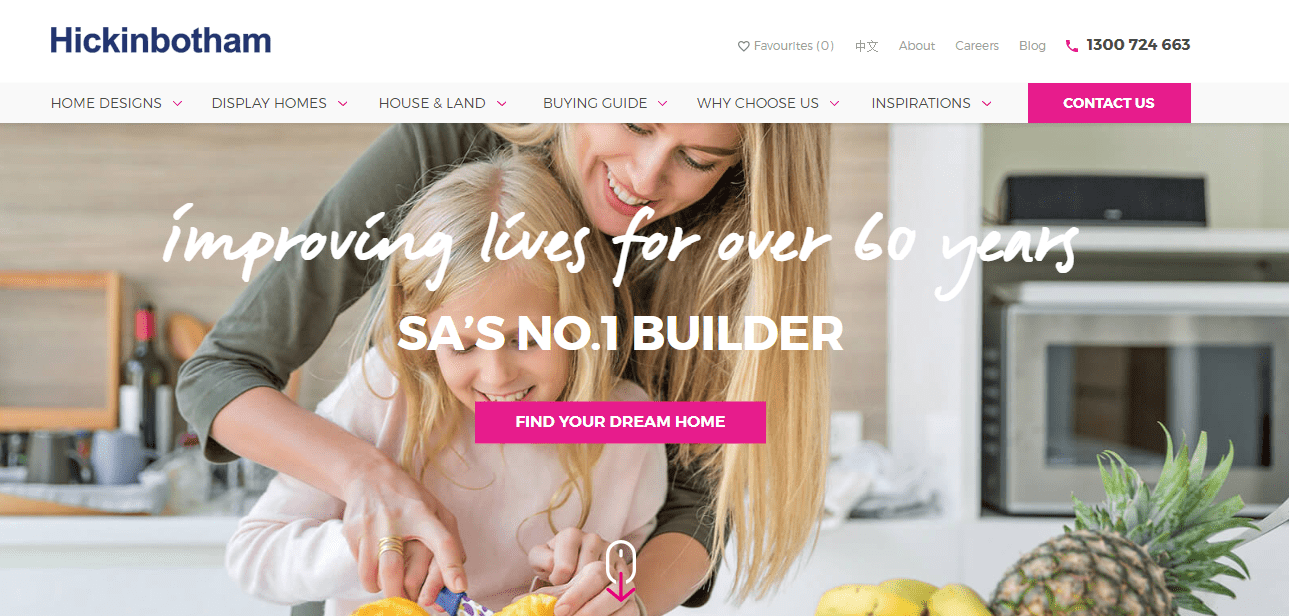
Task: Open the INSPIRATIONS menu
Action: click(921, 103)
